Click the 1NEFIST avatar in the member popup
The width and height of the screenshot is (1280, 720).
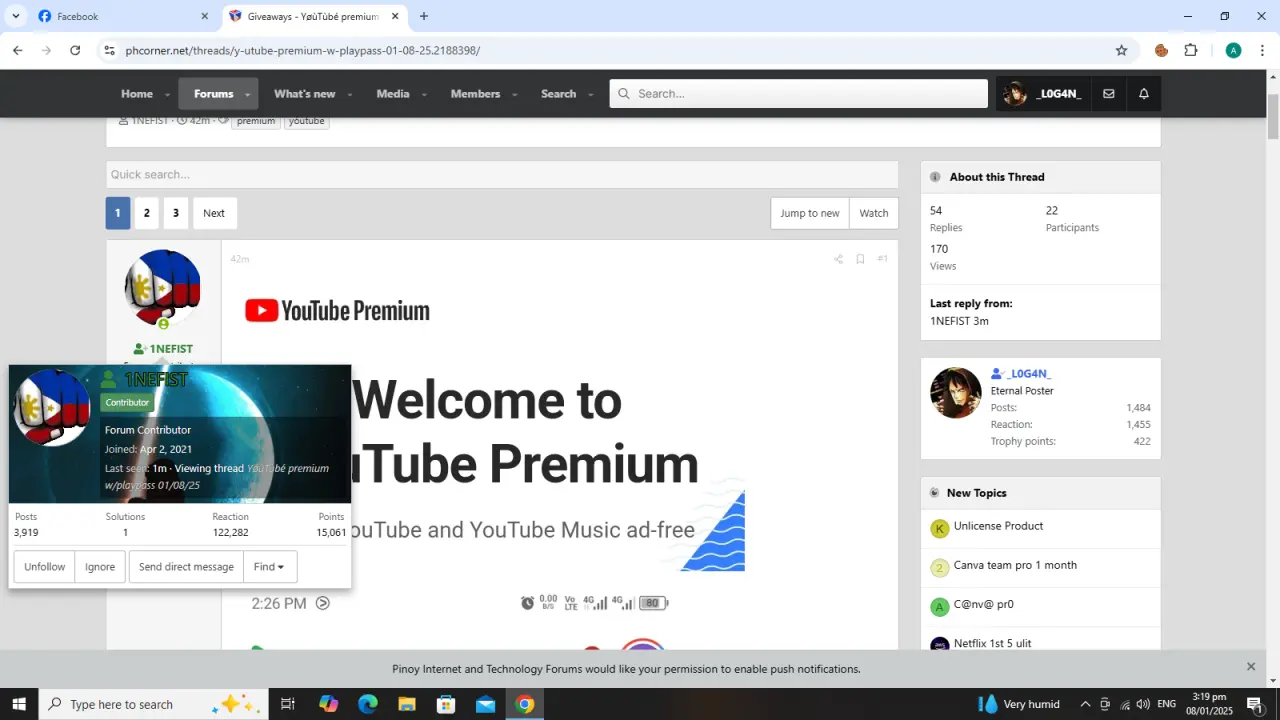(51, 408)
